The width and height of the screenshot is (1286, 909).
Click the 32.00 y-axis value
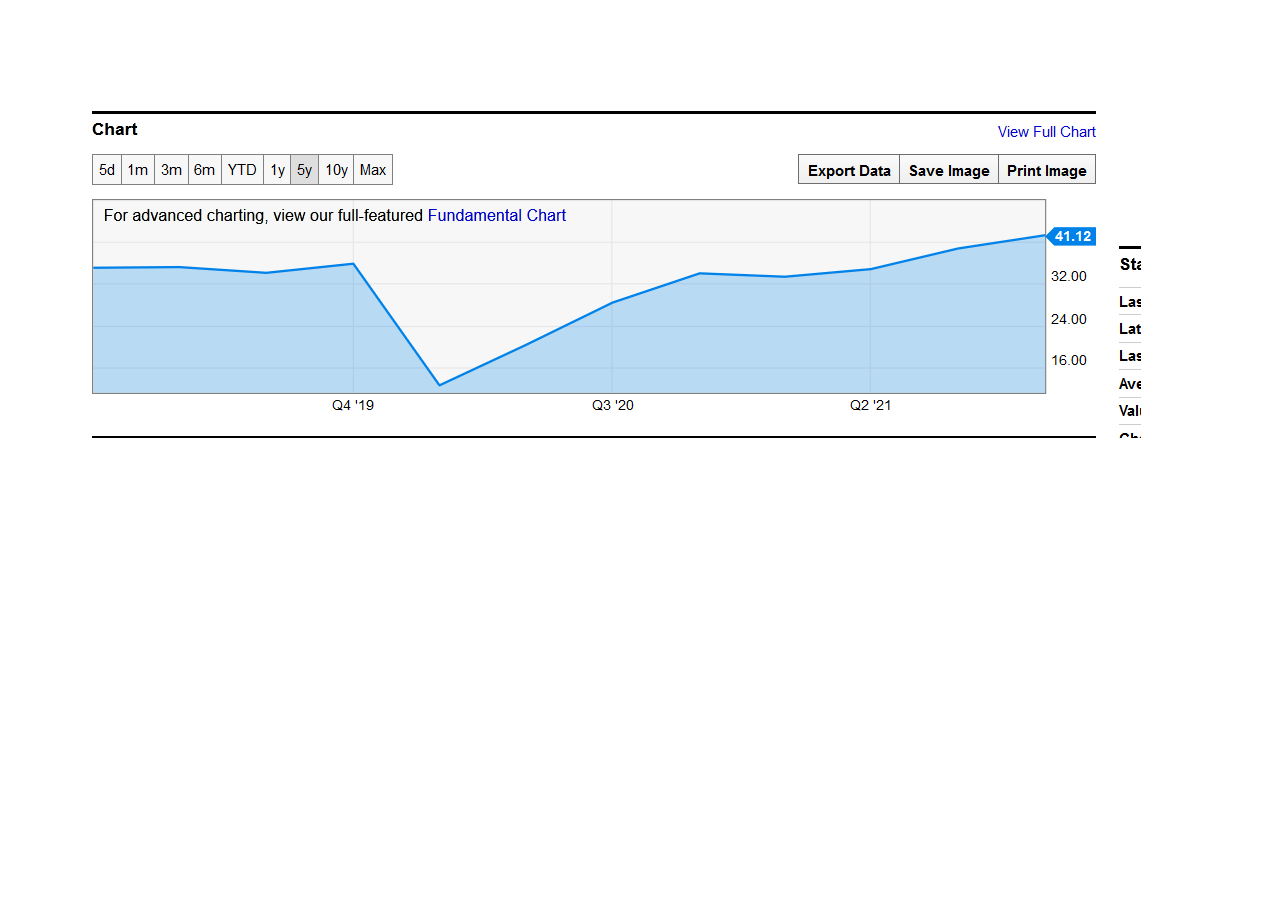(x=1069, y=276)
